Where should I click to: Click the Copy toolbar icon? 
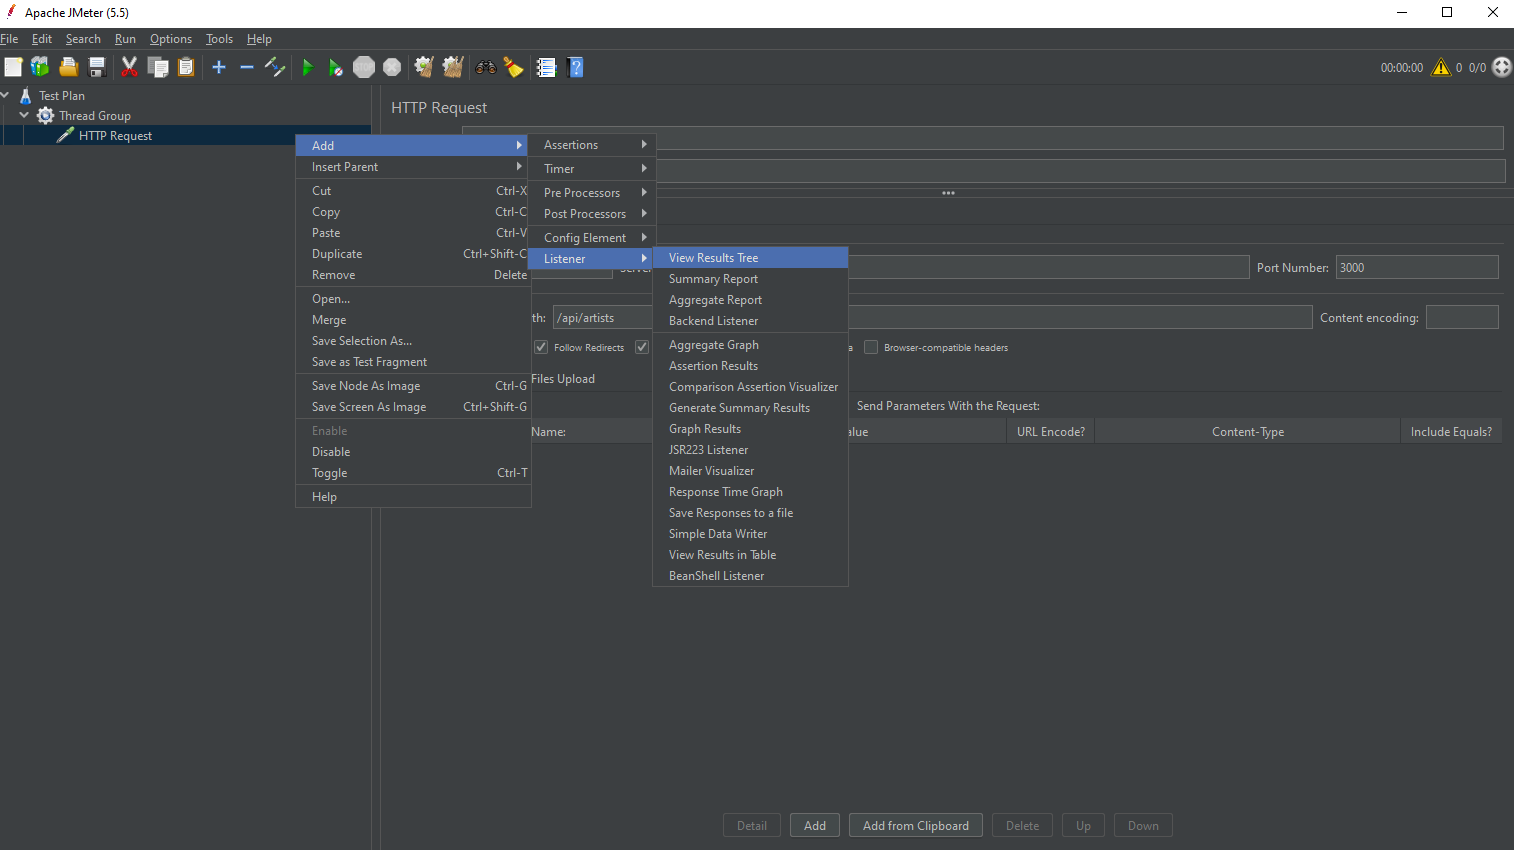click(158, 67)
